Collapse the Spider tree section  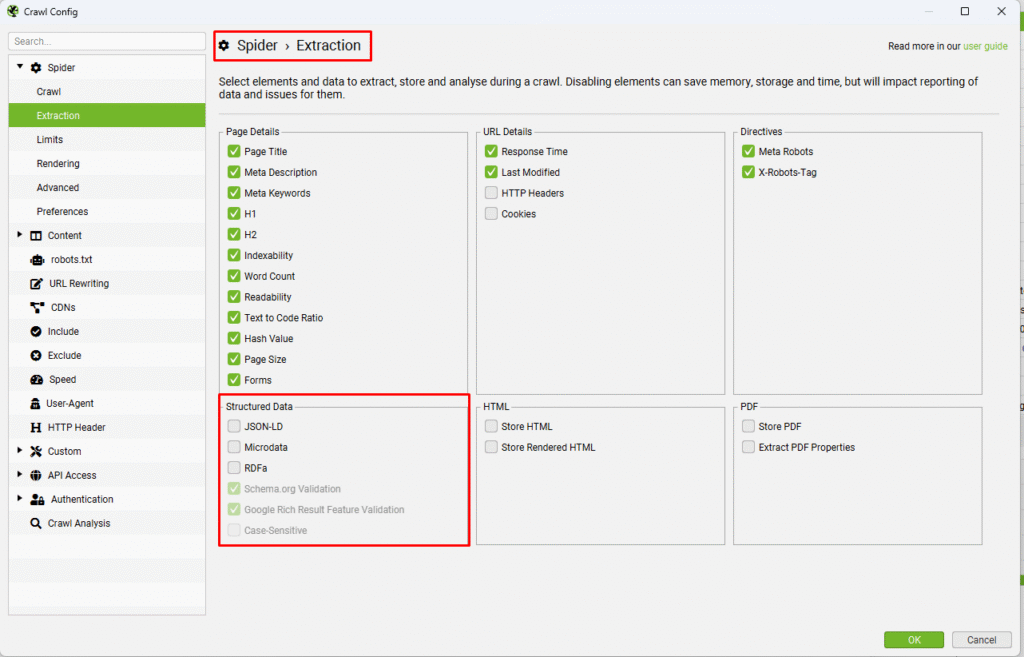click(x=19, y=67)
